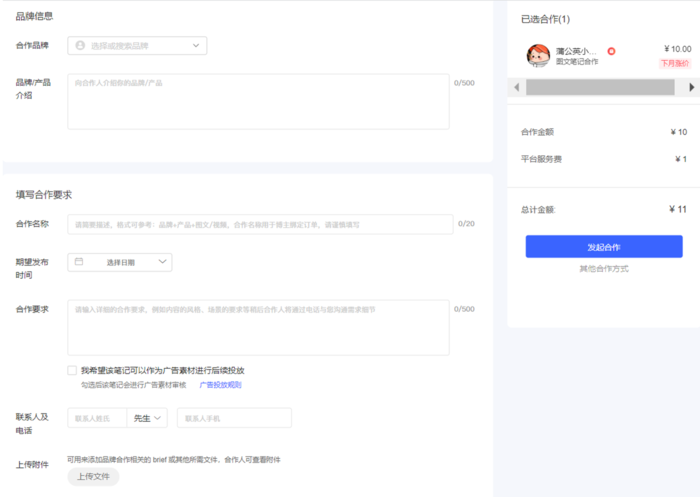Click the left scroll arrow under selected partner

[517, 88]
